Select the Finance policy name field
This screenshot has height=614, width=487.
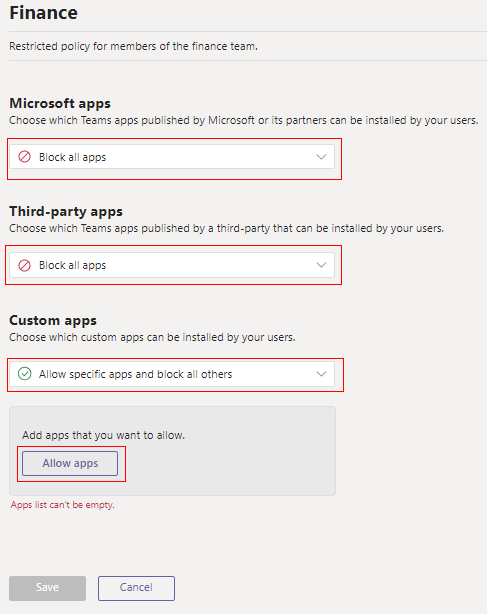(x=43, y=13)
